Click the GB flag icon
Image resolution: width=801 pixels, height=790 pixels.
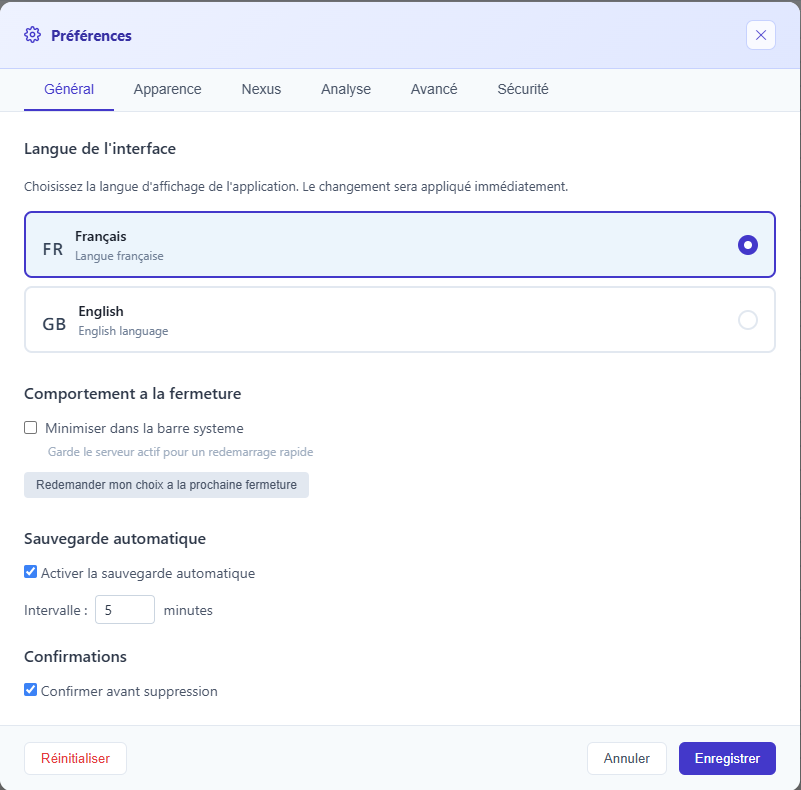pos(54,324)
